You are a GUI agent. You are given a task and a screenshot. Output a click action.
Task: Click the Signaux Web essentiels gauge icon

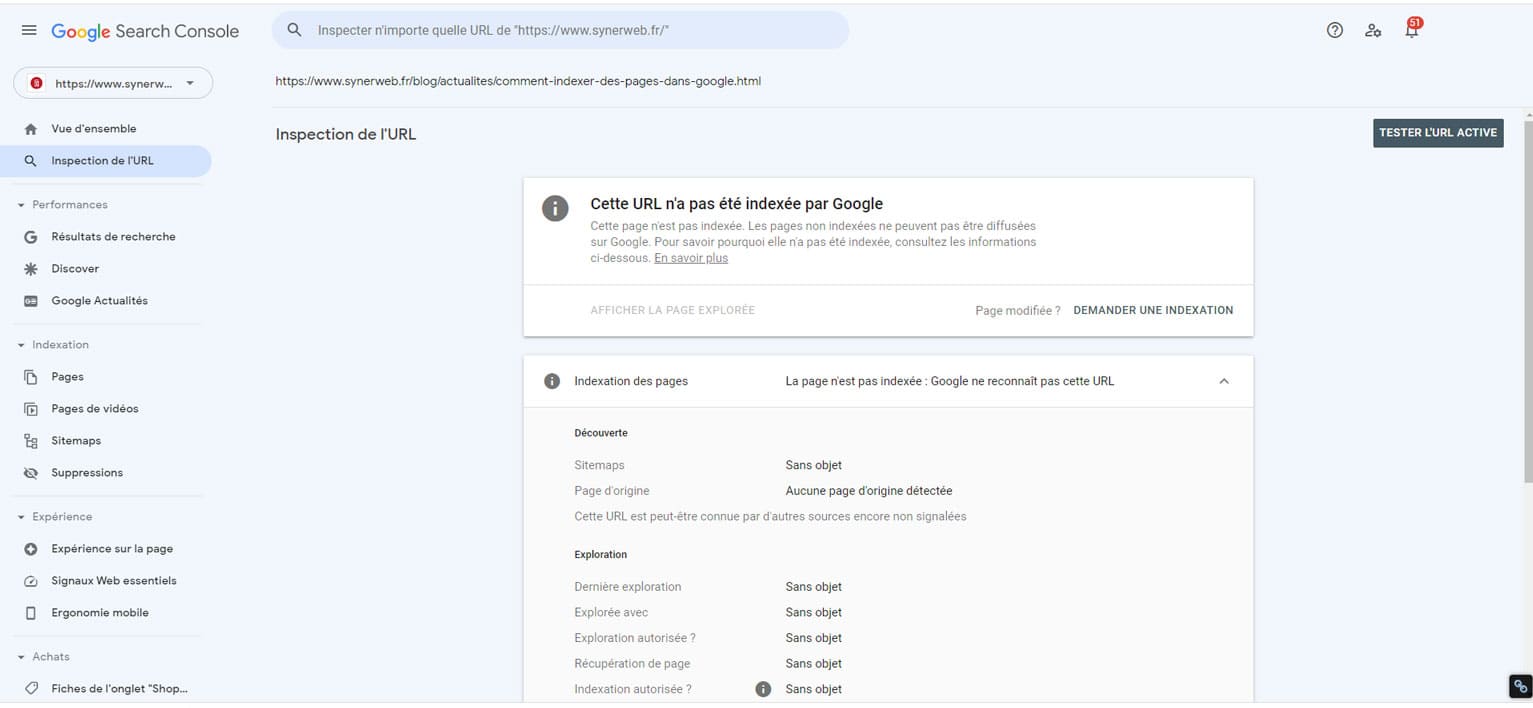coord(31,581)
